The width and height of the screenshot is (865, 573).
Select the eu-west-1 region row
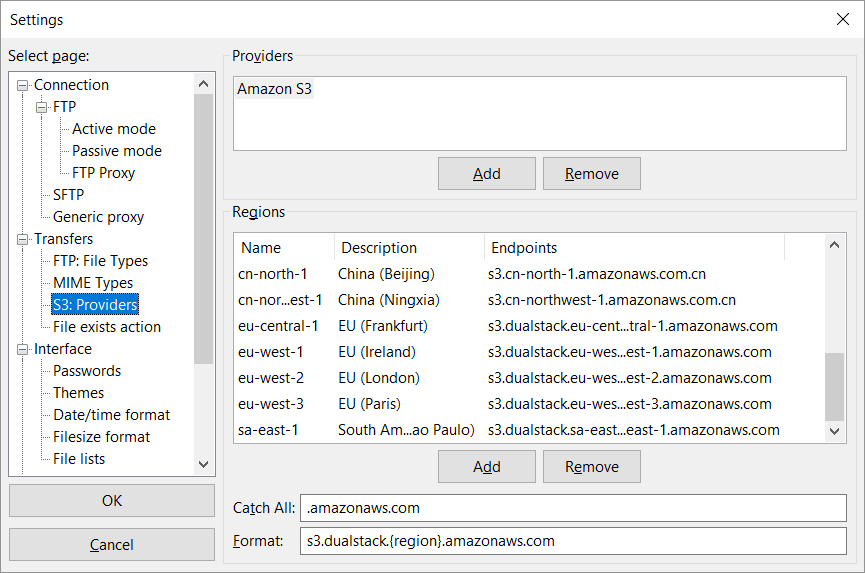pyautogui.click(x=528, y=352)
